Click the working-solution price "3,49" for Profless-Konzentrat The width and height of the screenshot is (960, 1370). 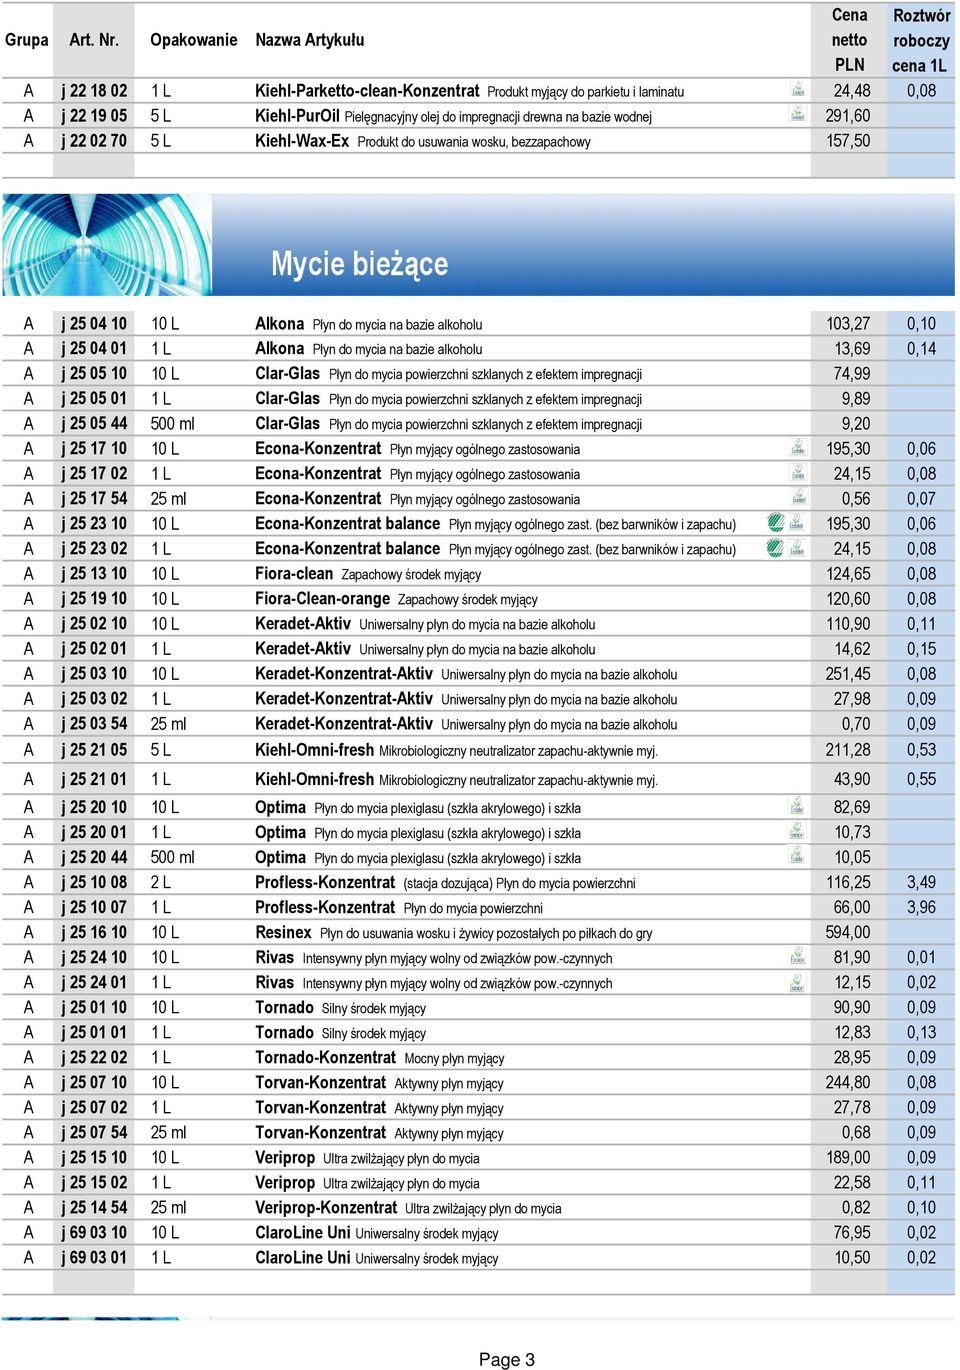point(921,882)
